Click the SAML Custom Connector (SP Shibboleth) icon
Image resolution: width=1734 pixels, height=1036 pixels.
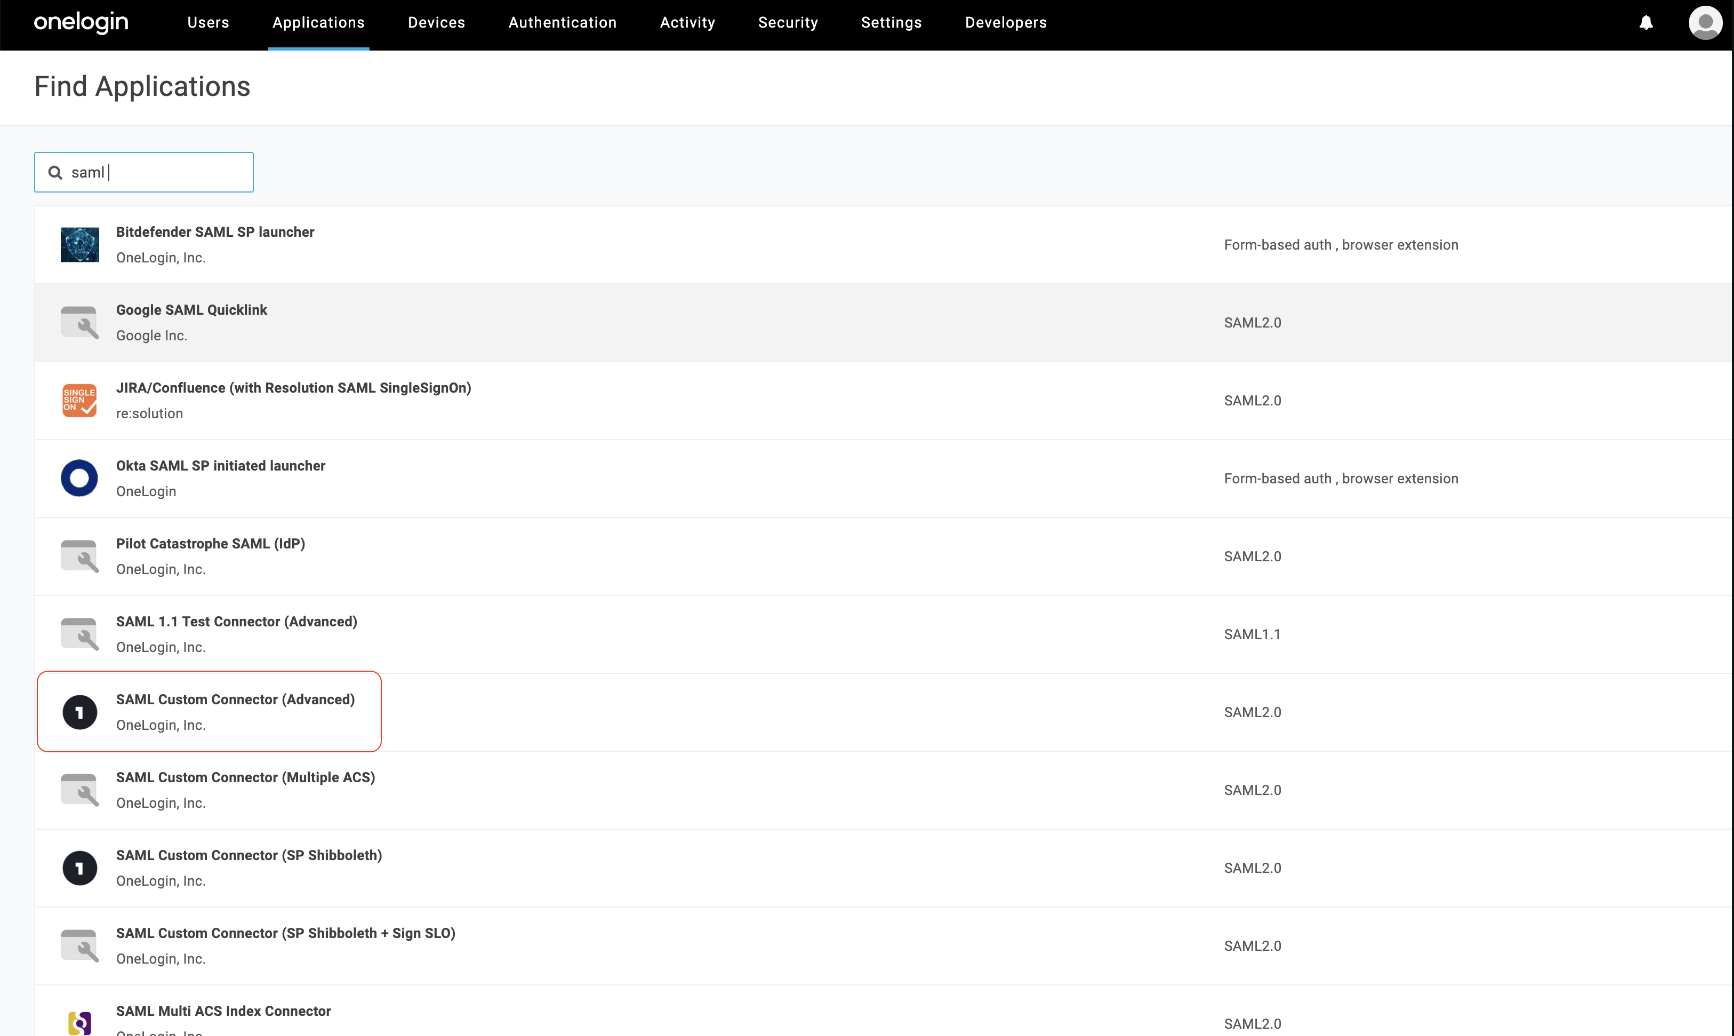[x=79, y=867]
